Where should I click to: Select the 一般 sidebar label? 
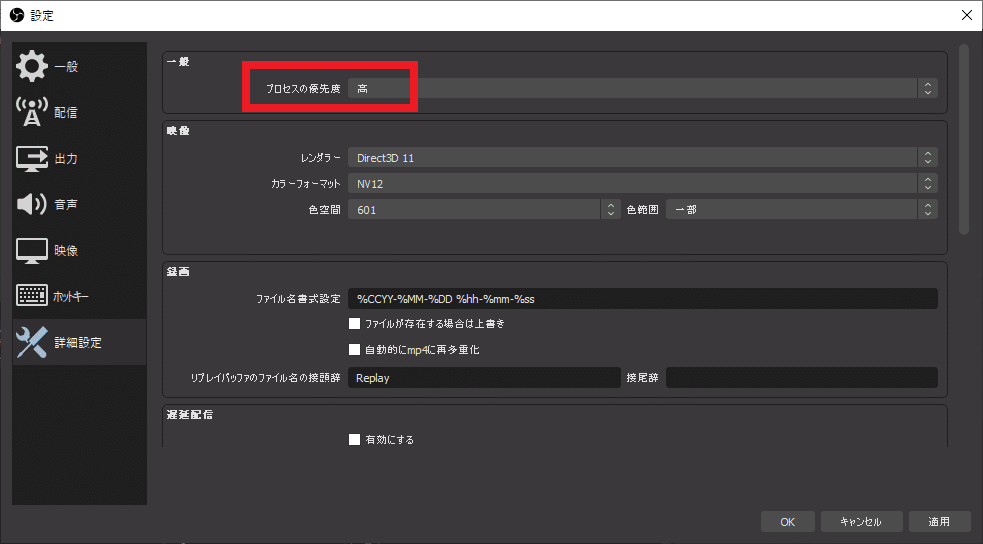tap(66, 66)
